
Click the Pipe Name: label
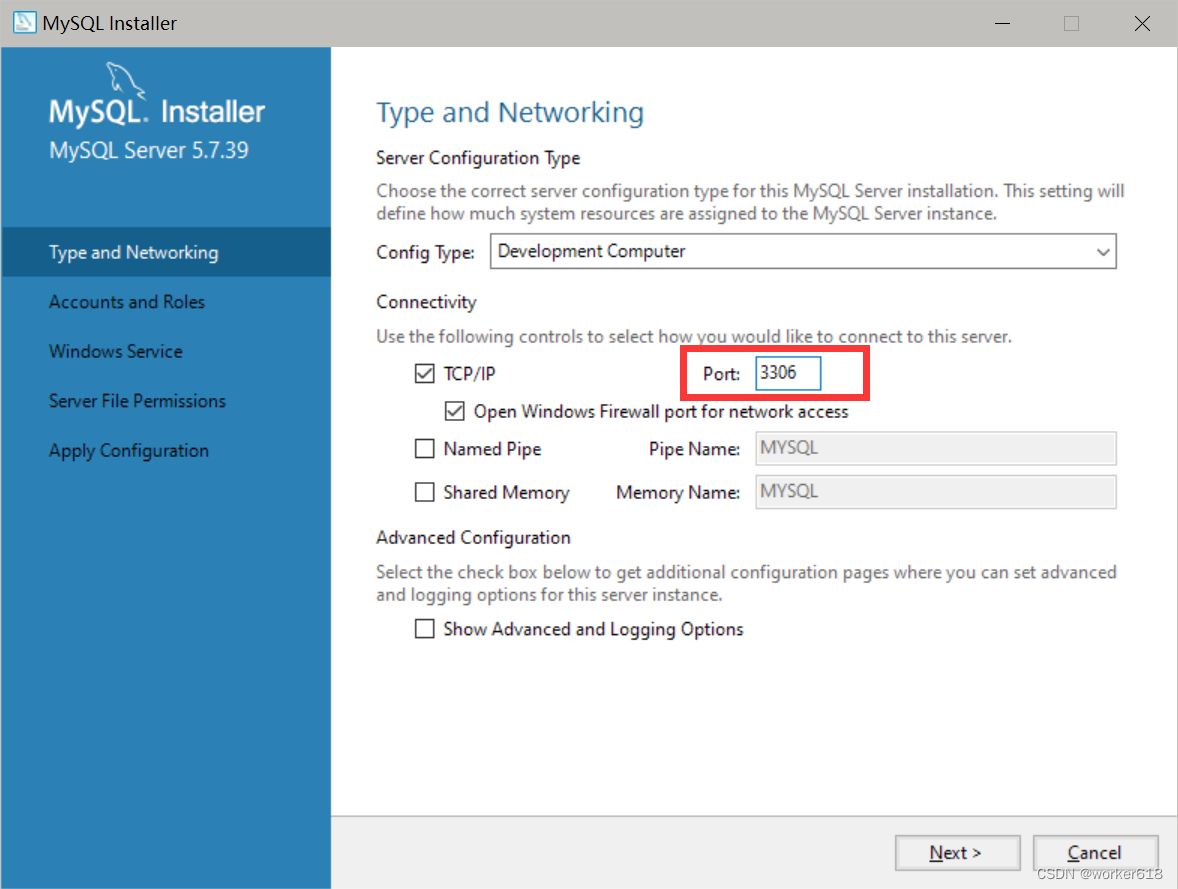(694, 449)
